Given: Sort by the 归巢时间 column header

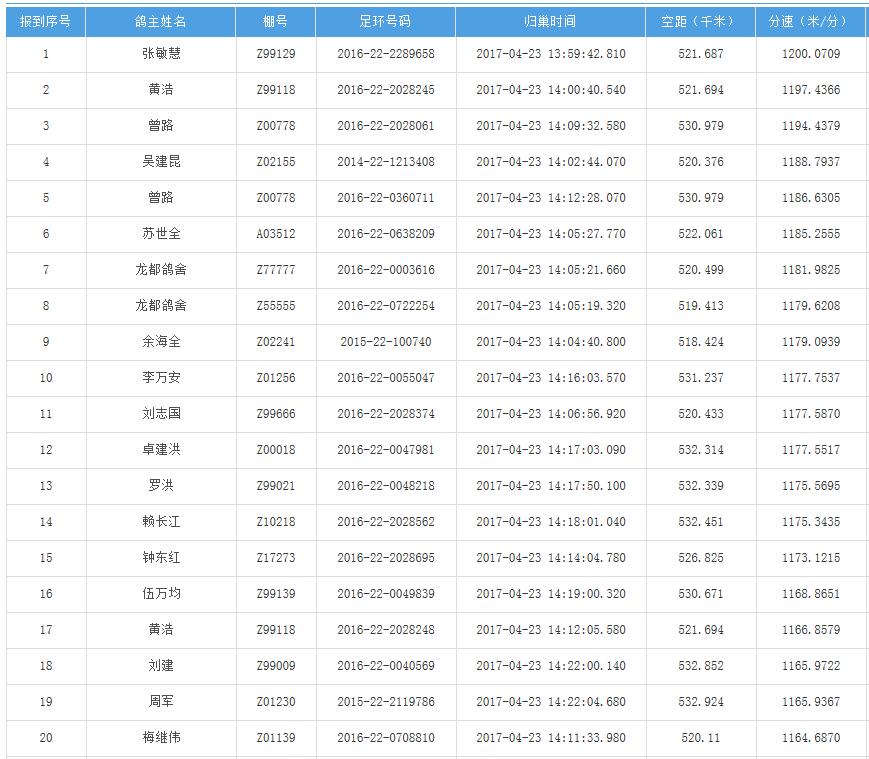Looking at the screenshot, I should [x=550, y=22].
